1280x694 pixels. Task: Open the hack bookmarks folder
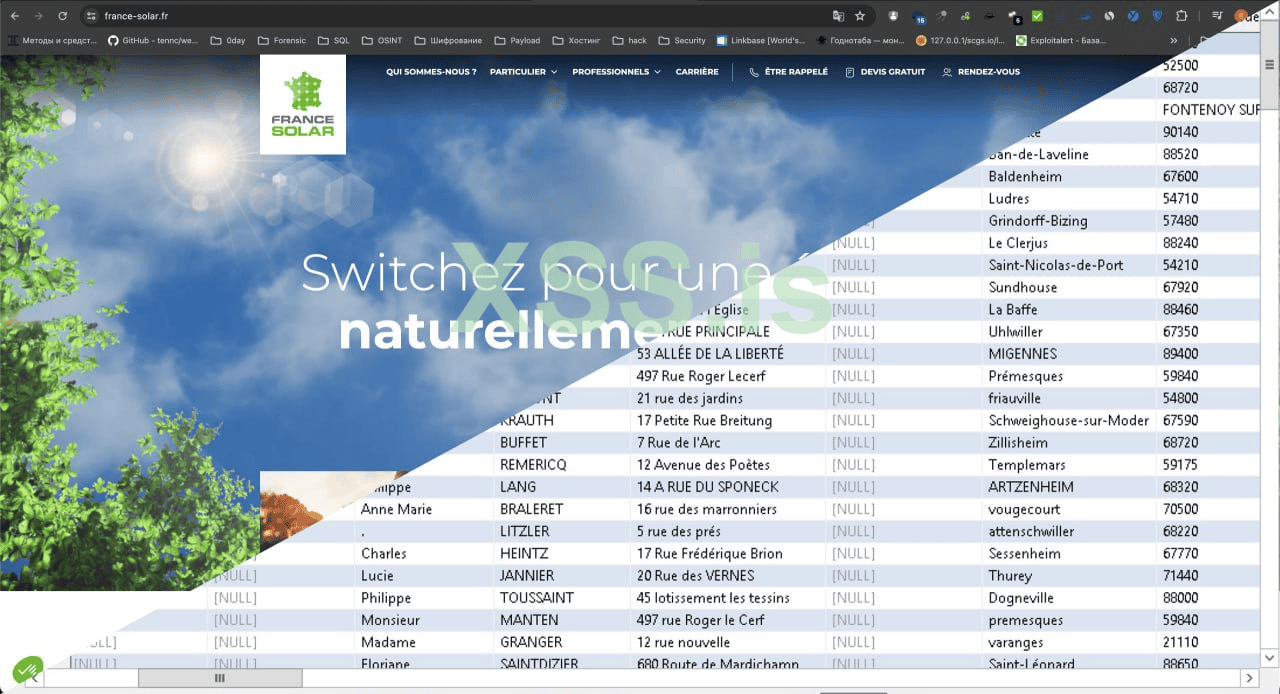629,41
